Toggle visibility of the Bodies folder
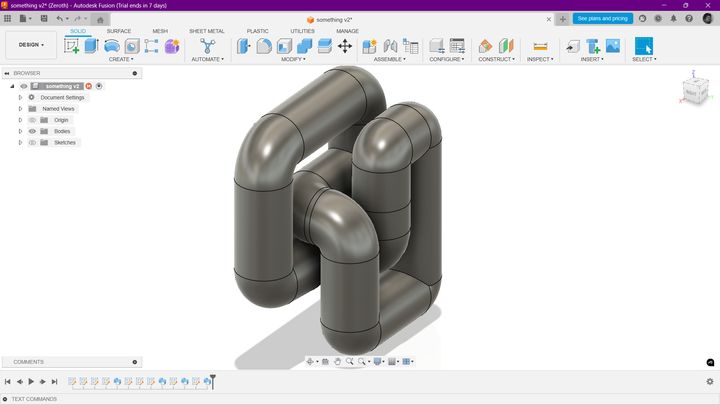The height and width of the screenshot is (405, 720). [x=32, y=131]
